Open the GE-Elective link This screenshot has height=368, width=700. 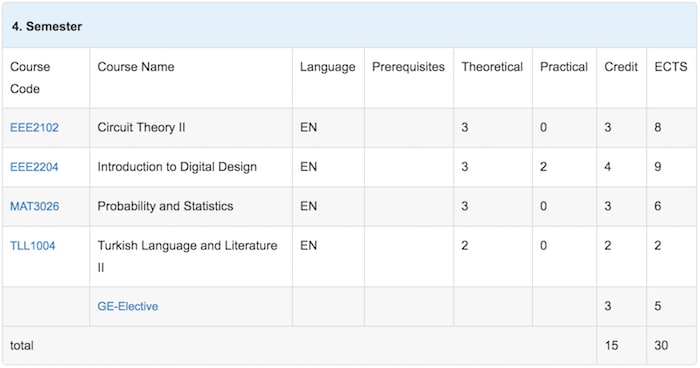(x=128, y=306)
